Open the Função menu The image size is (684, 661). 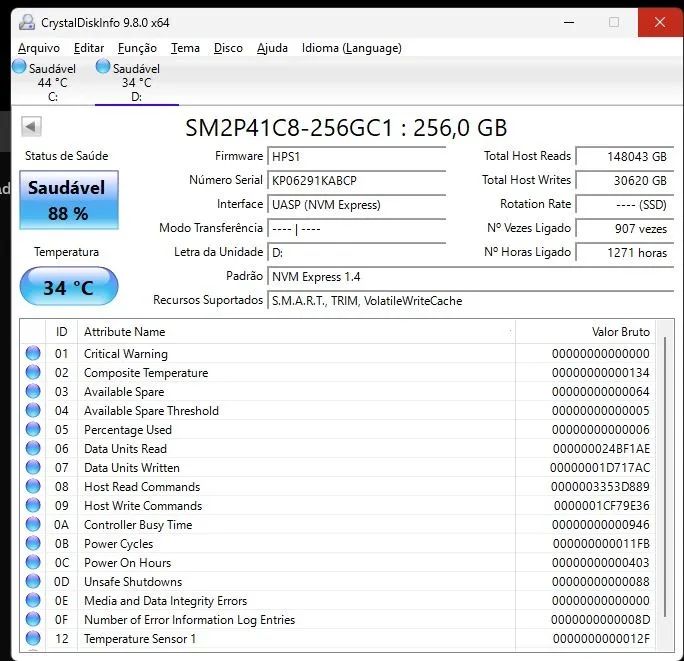(x=137, y=48)
